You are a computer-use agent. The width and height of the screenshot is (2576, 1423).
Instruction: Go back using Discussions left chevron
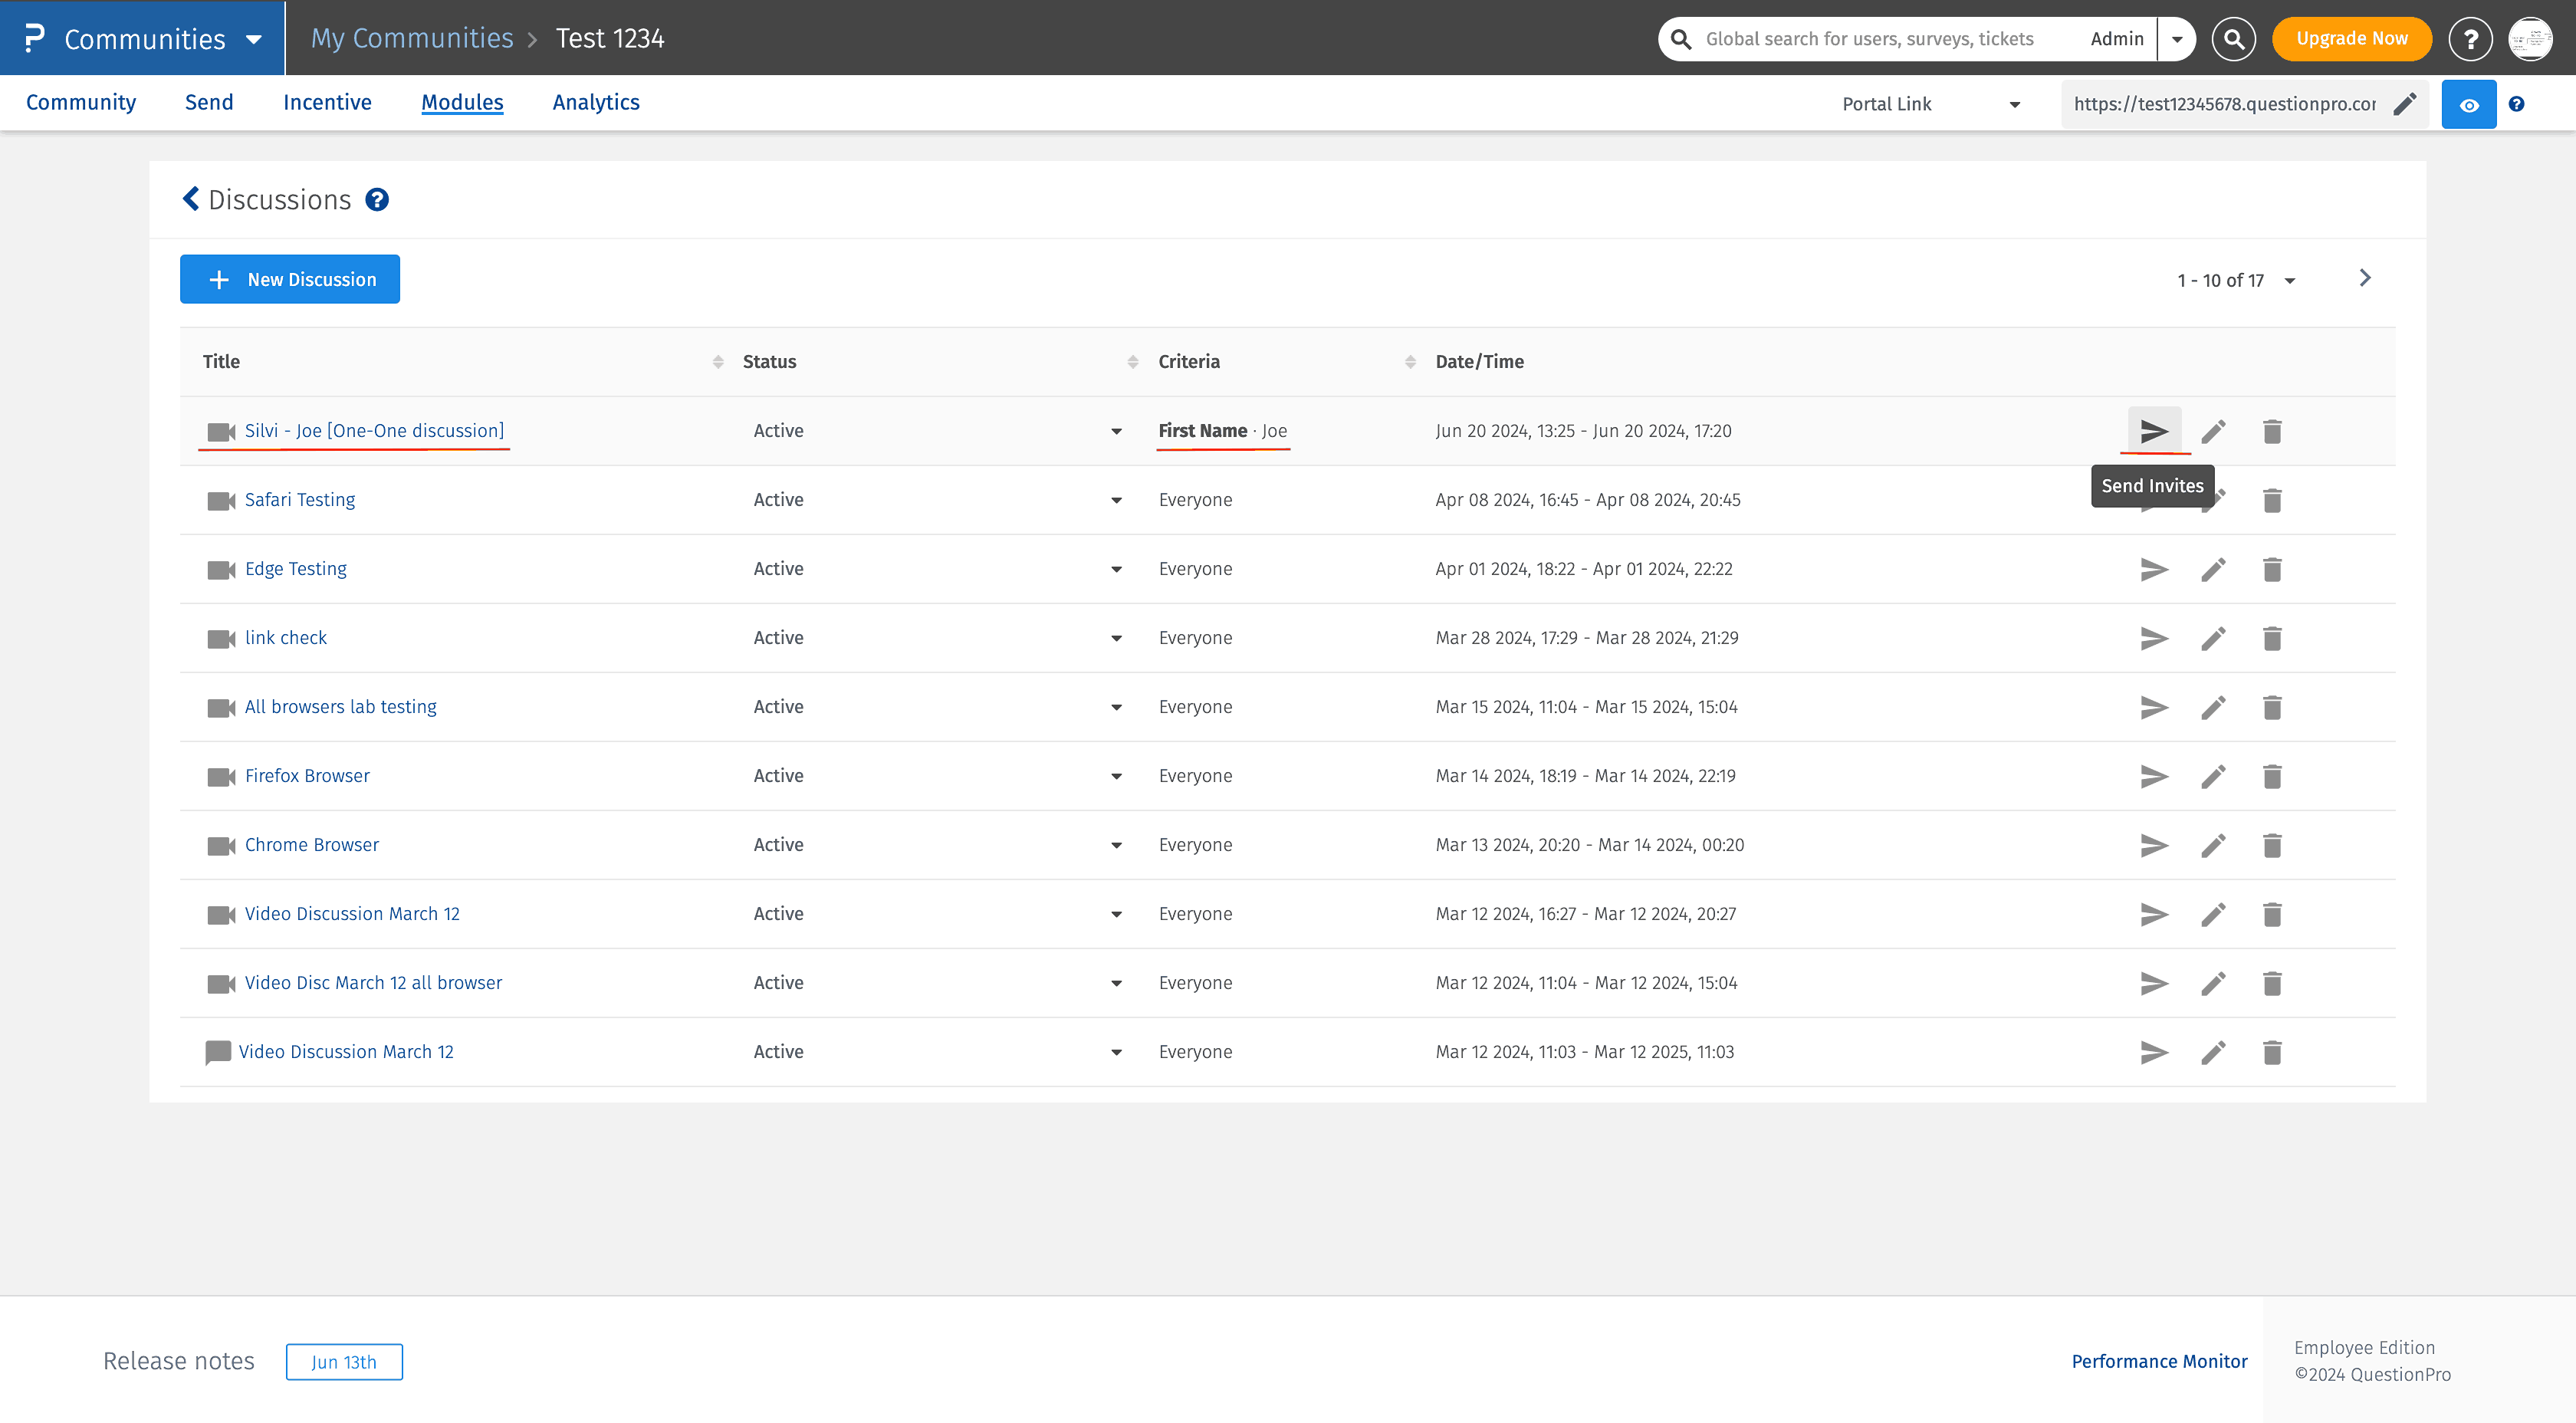(x=191, y=199)
